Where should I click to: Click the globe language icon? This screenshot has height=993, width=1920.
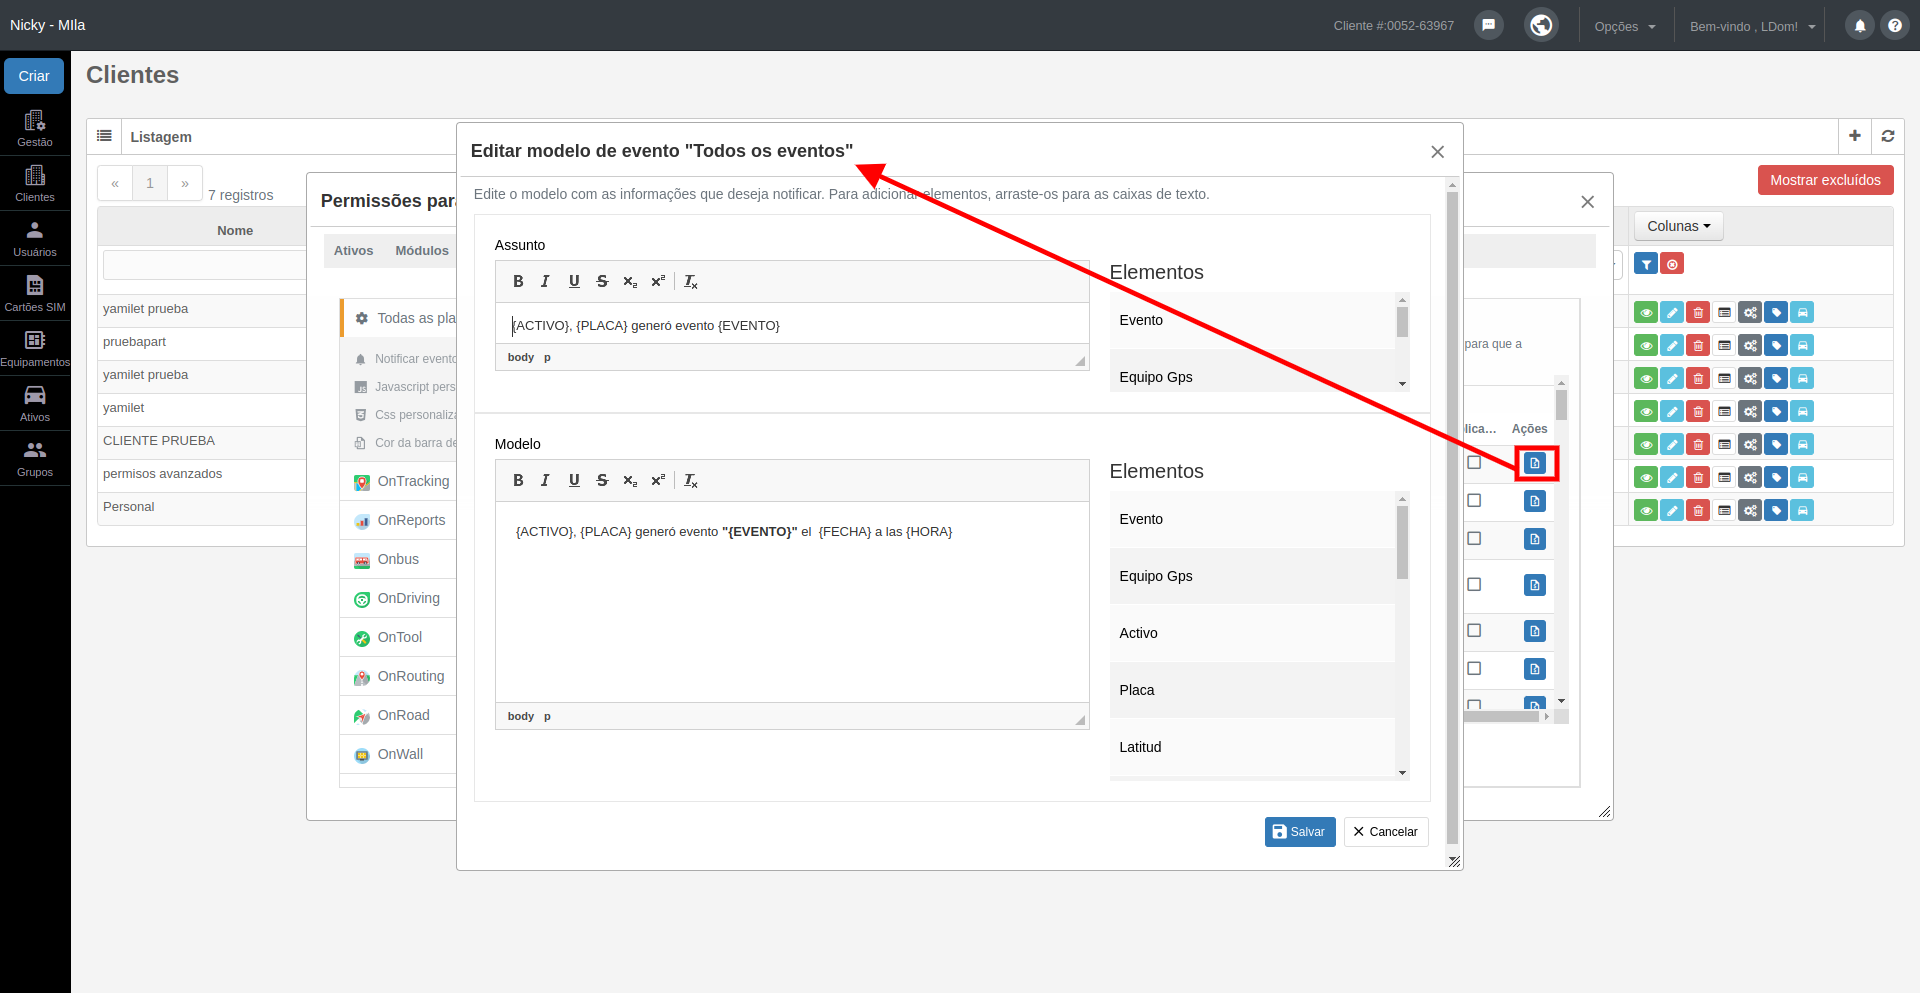1541,25
